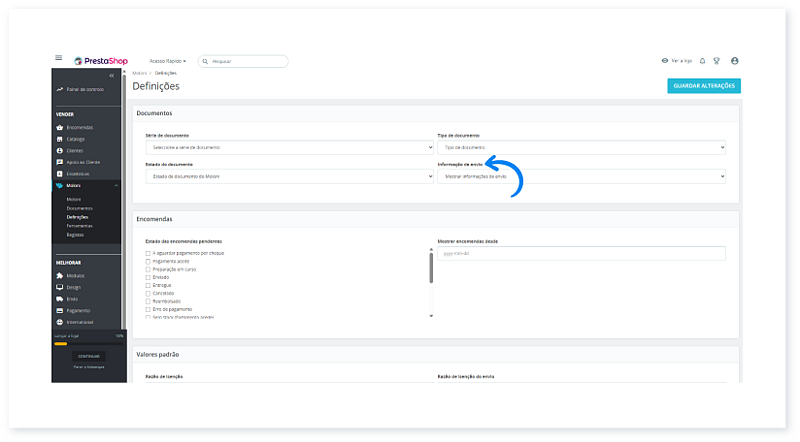
Task: Click the hamburger menu icon
Action: 59,60
